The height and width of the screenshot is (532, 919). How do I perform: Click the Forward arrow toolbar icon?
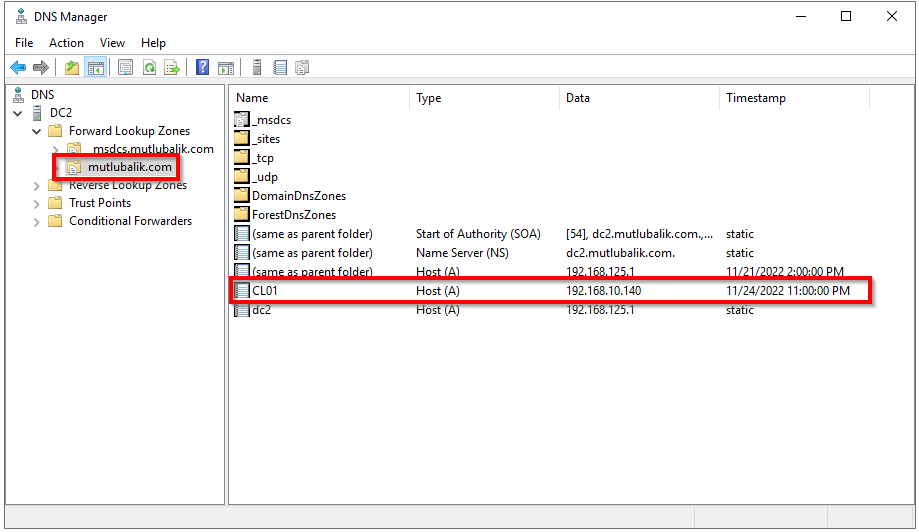41,68
